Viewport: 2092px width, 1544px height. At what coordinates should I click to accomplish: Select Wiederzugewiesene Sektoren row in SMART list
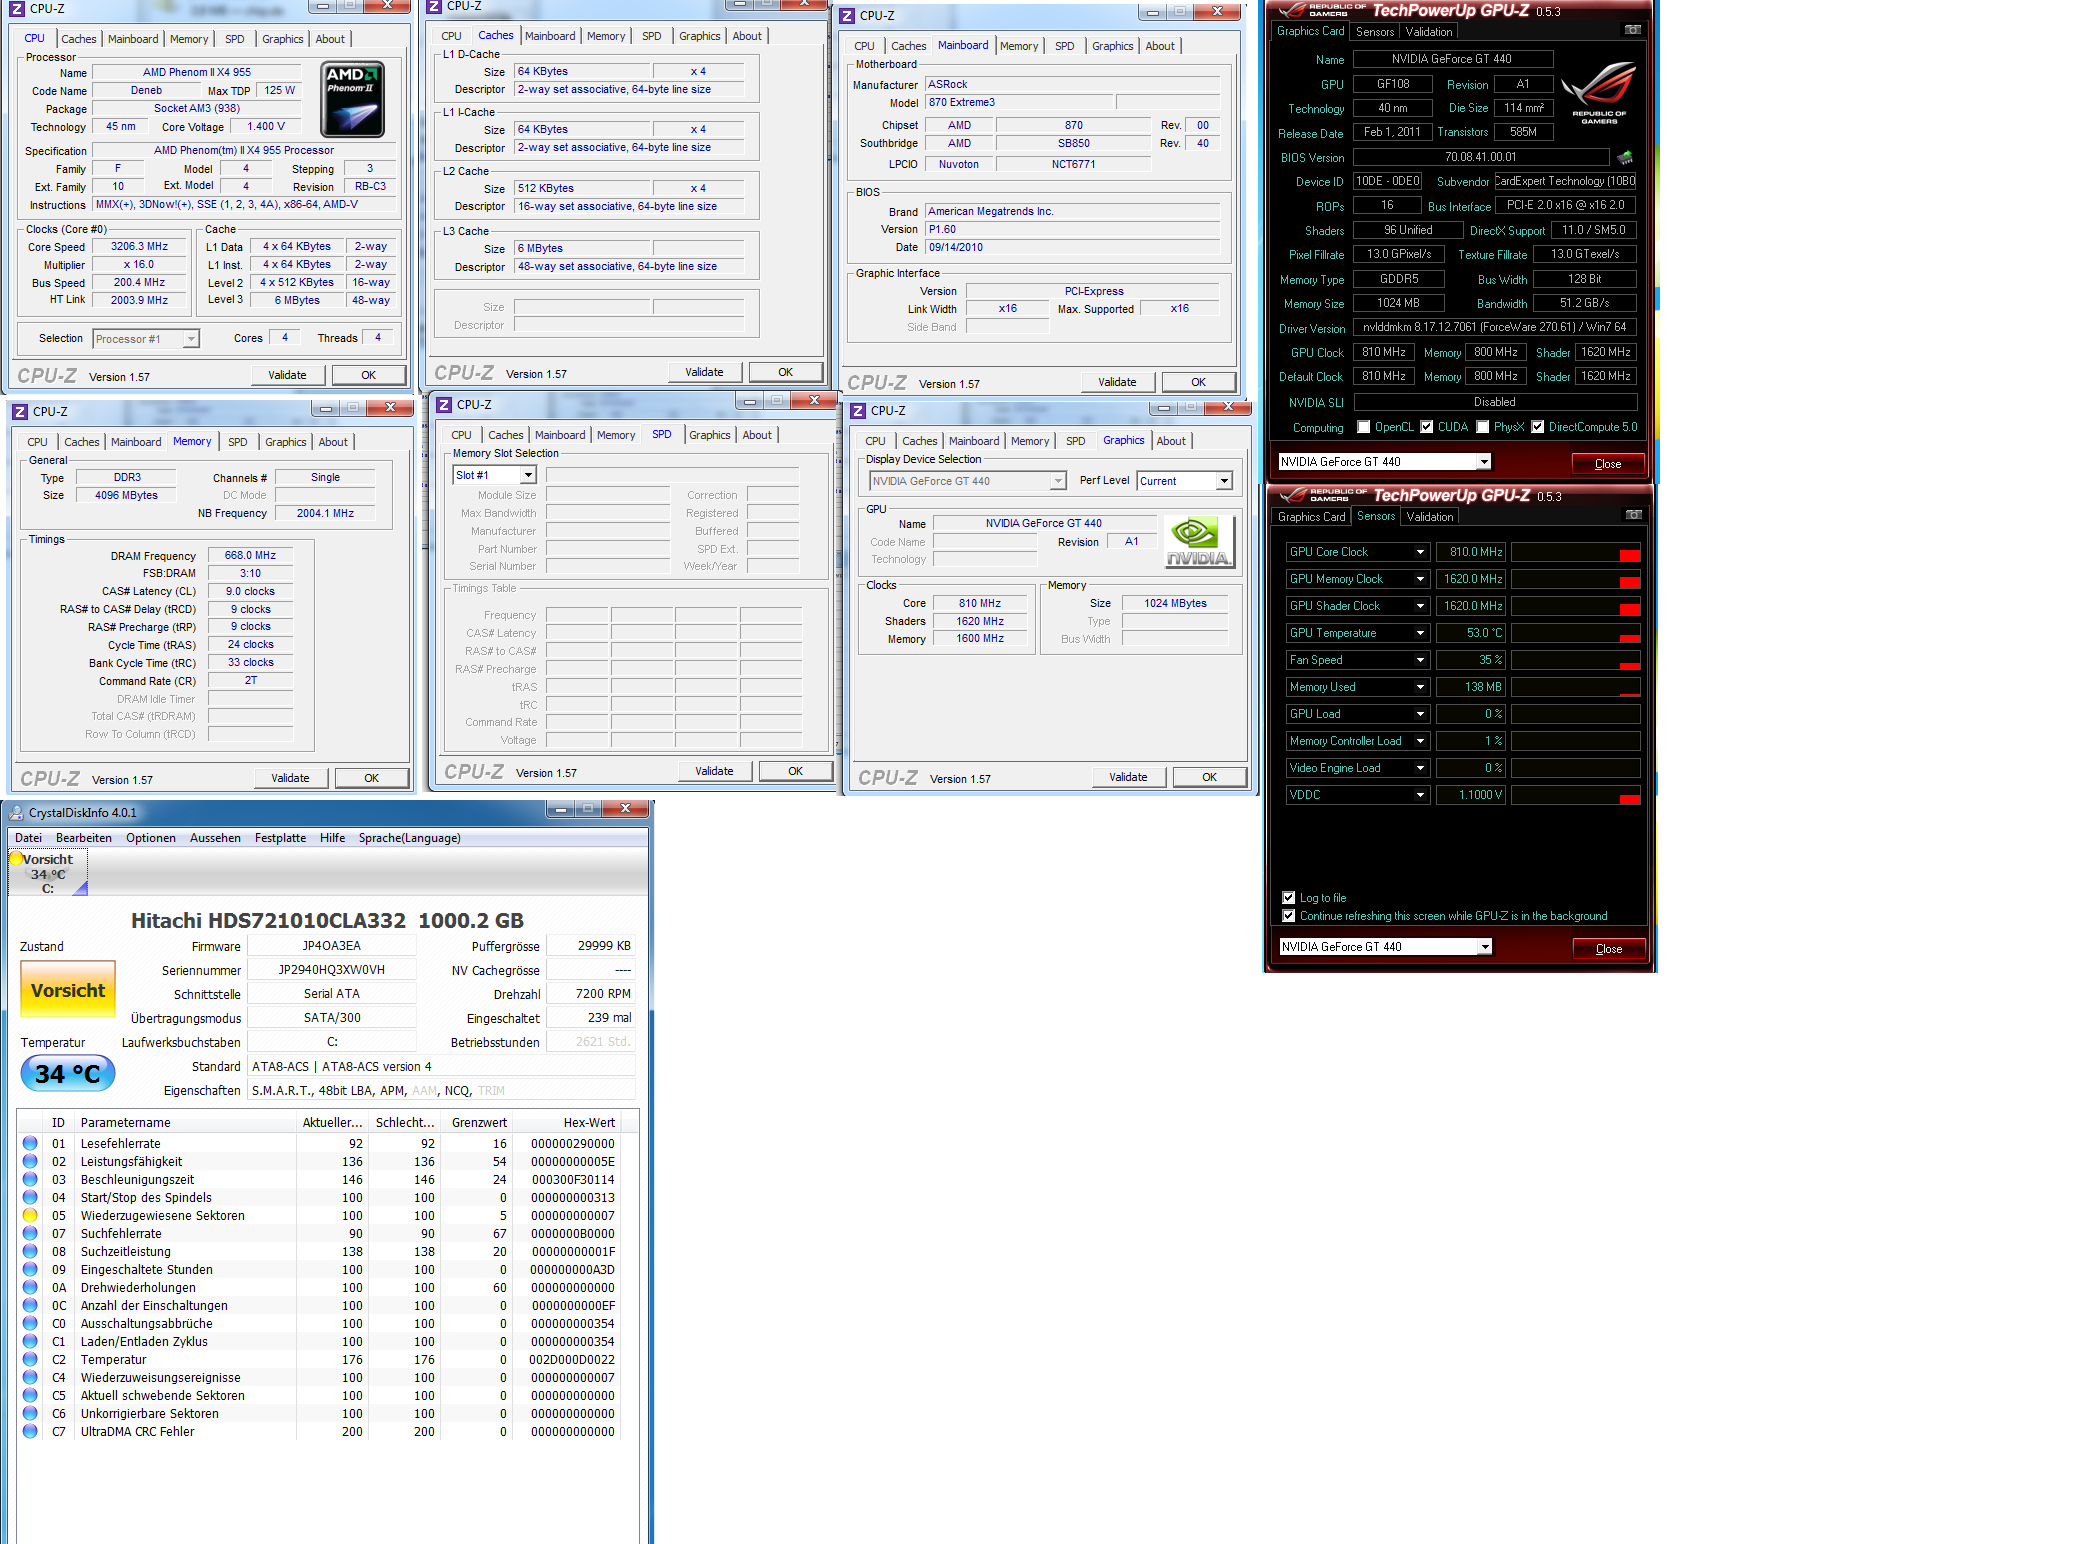(162, 1216)
